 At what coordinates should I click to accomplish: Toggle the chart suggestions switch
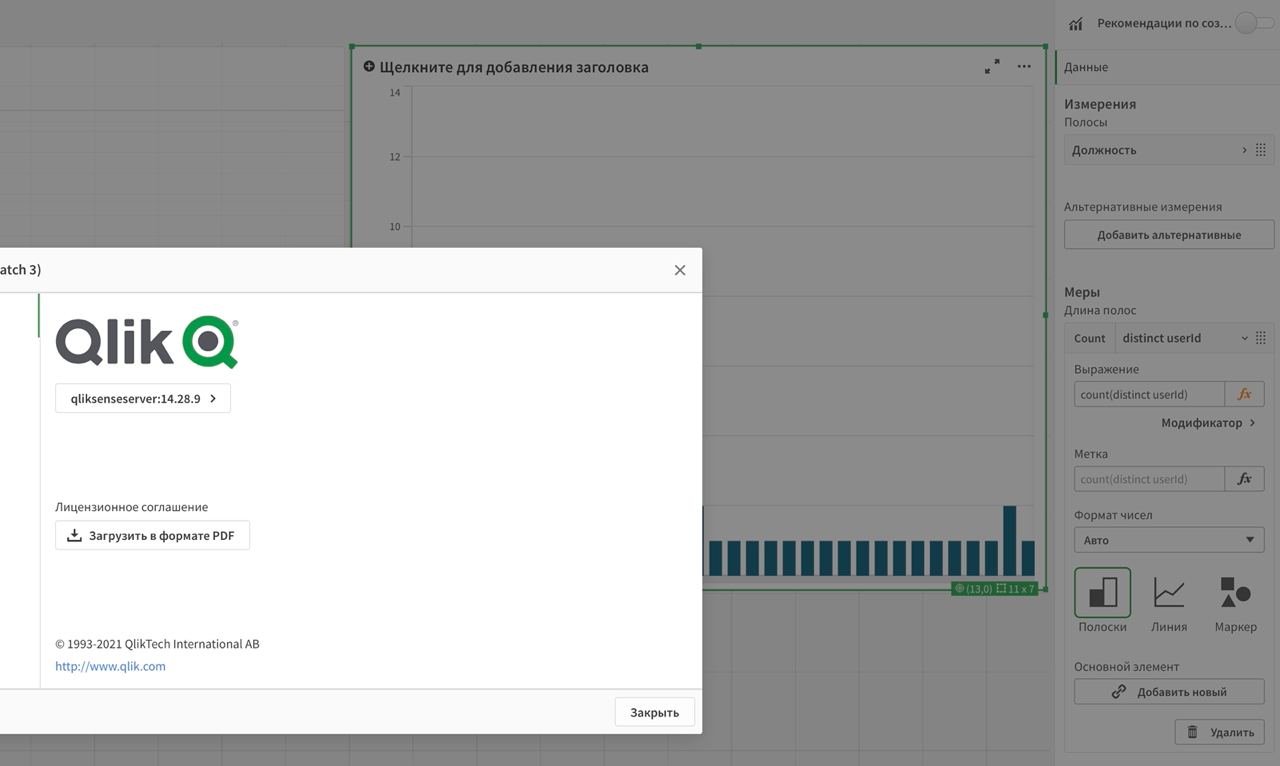[x=1254, y=23]
